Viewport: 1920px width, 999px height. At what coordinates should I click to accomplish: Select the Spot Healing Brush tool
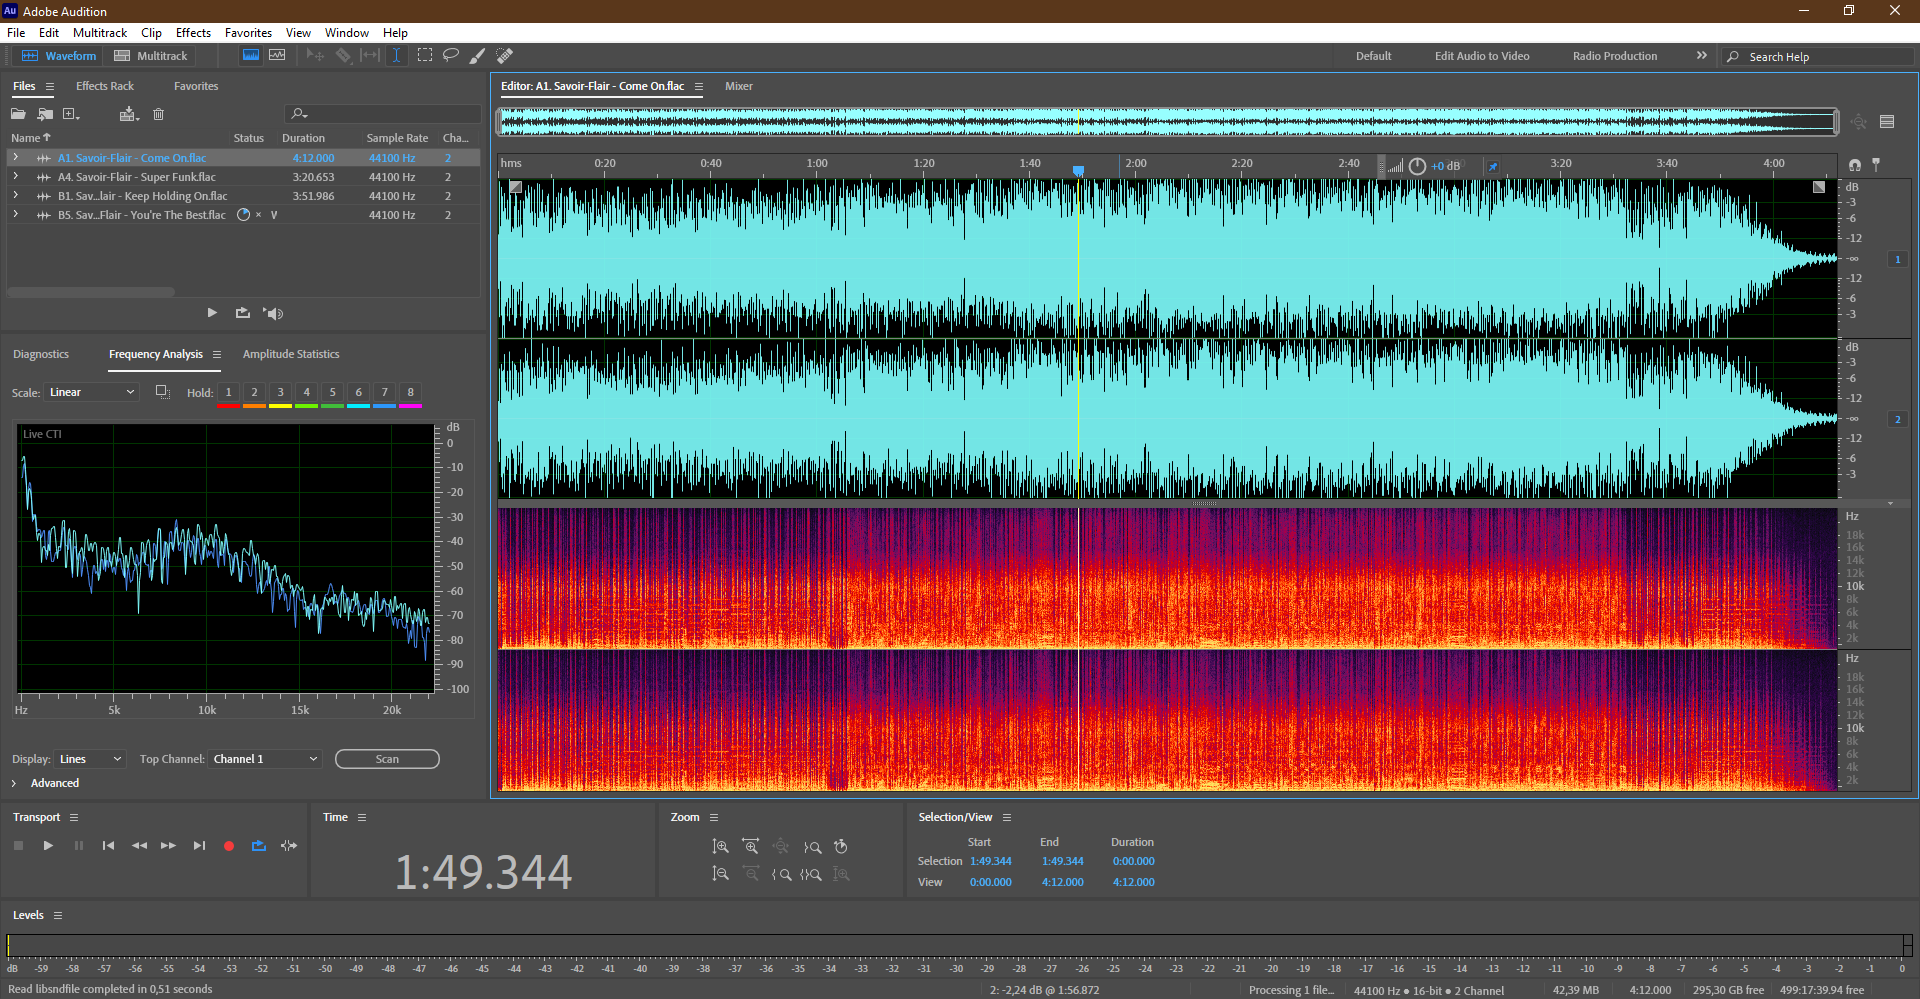505,55
